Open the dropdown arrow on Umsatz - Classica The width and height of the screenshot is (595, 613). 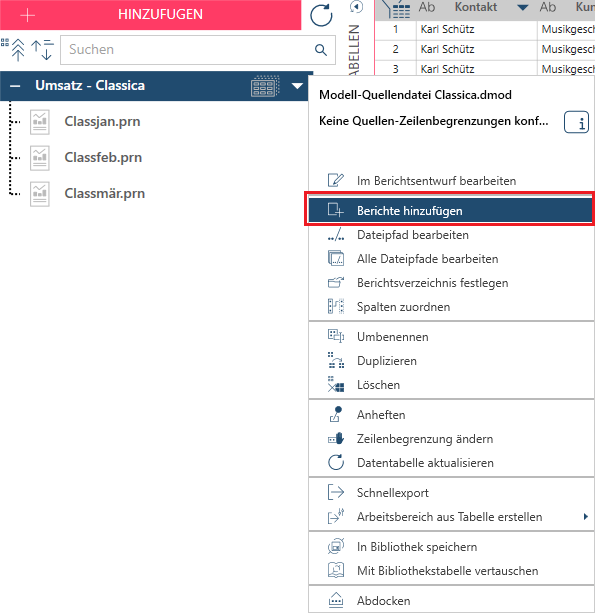coord(297,86)
